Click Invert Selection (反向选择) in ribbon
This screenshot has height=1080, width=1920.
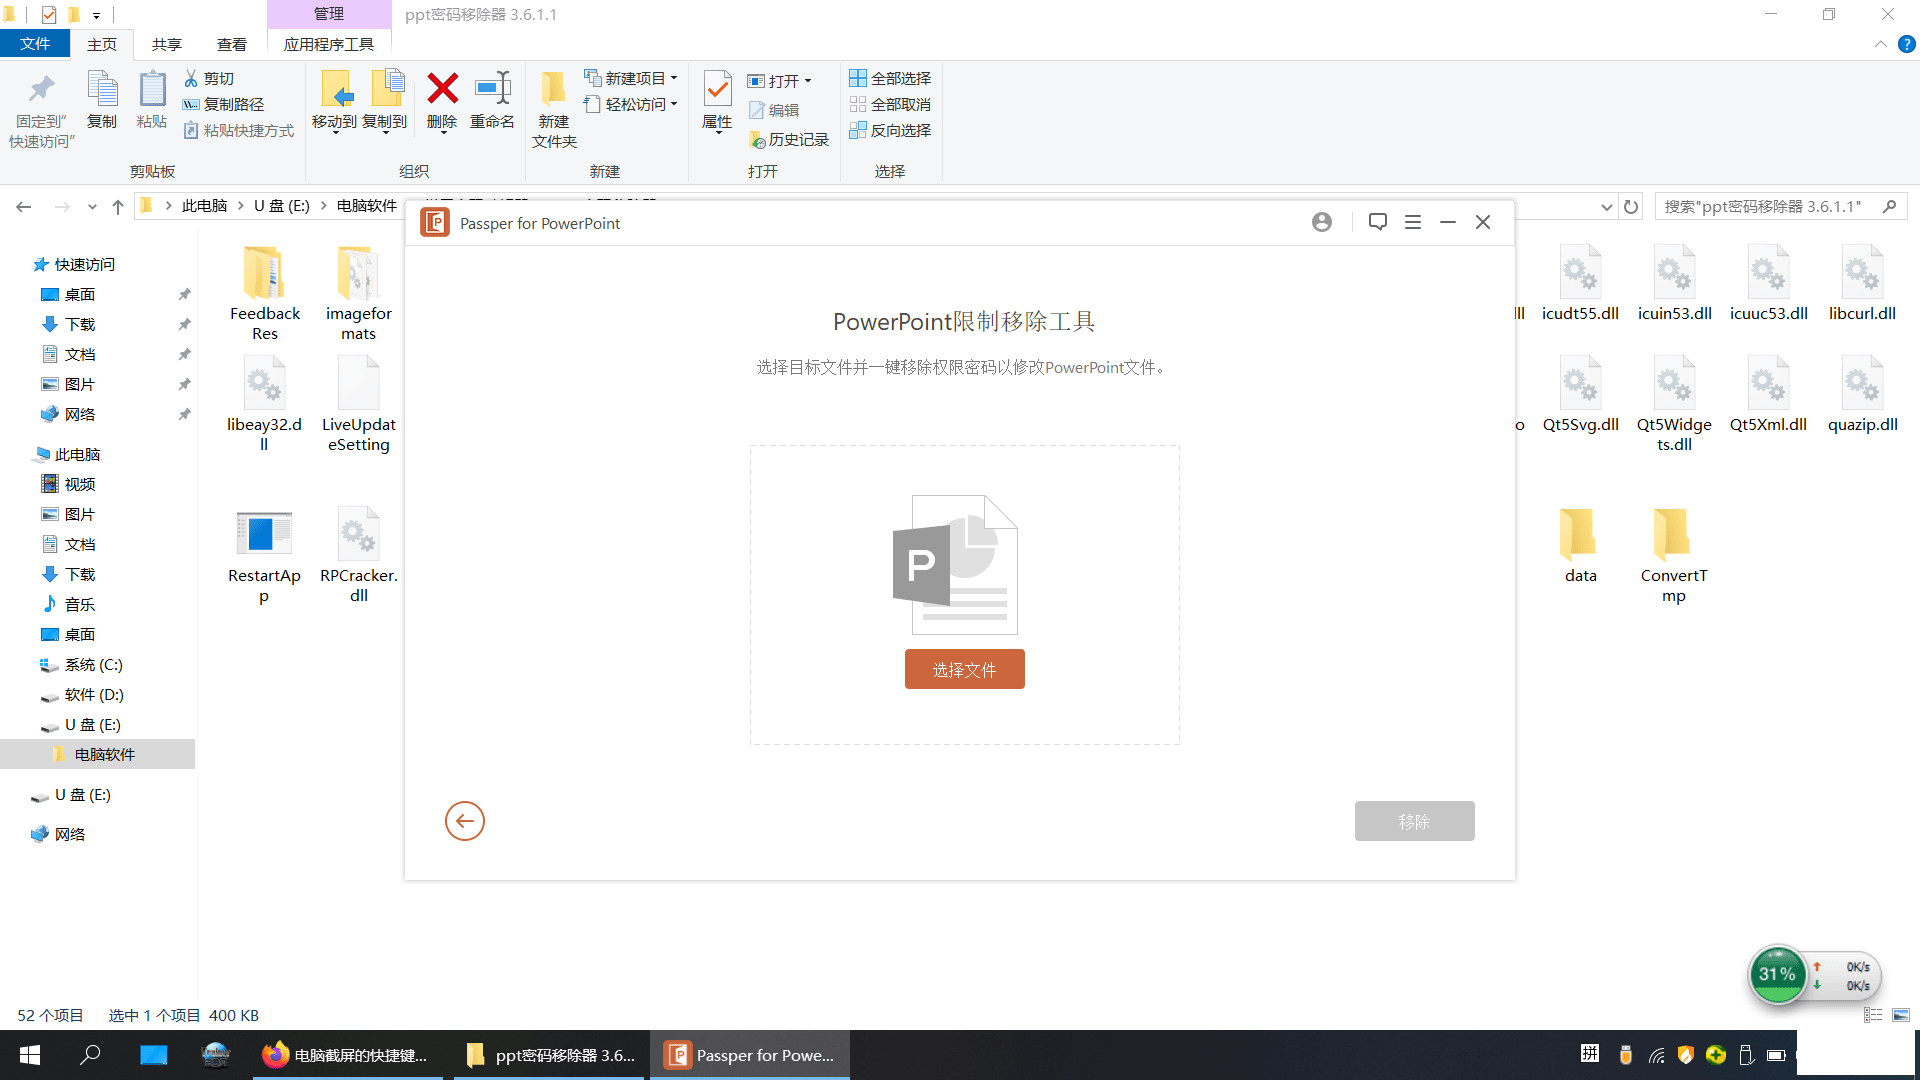pyautogui.click(x=890, y=130)
